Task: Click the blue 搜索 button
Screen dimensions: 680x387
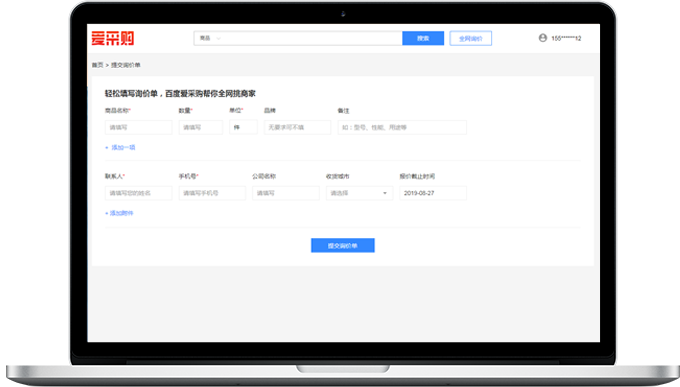Action: (x=423, y=38)
